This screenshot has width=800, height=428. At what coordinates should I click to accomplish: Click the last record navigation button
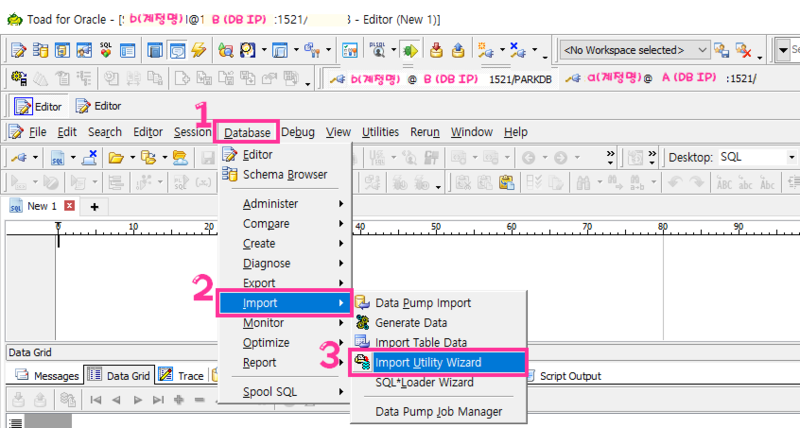click(159, 400)
